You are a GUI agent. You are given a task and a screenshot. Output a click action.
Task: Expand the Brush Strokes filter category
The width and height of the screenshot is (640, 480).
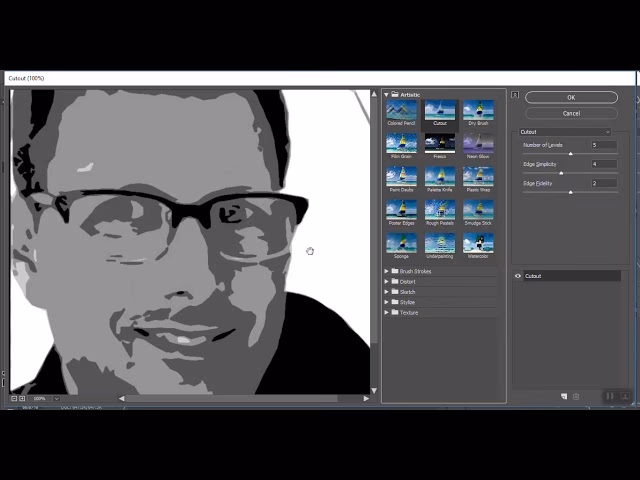click(386, 271)
